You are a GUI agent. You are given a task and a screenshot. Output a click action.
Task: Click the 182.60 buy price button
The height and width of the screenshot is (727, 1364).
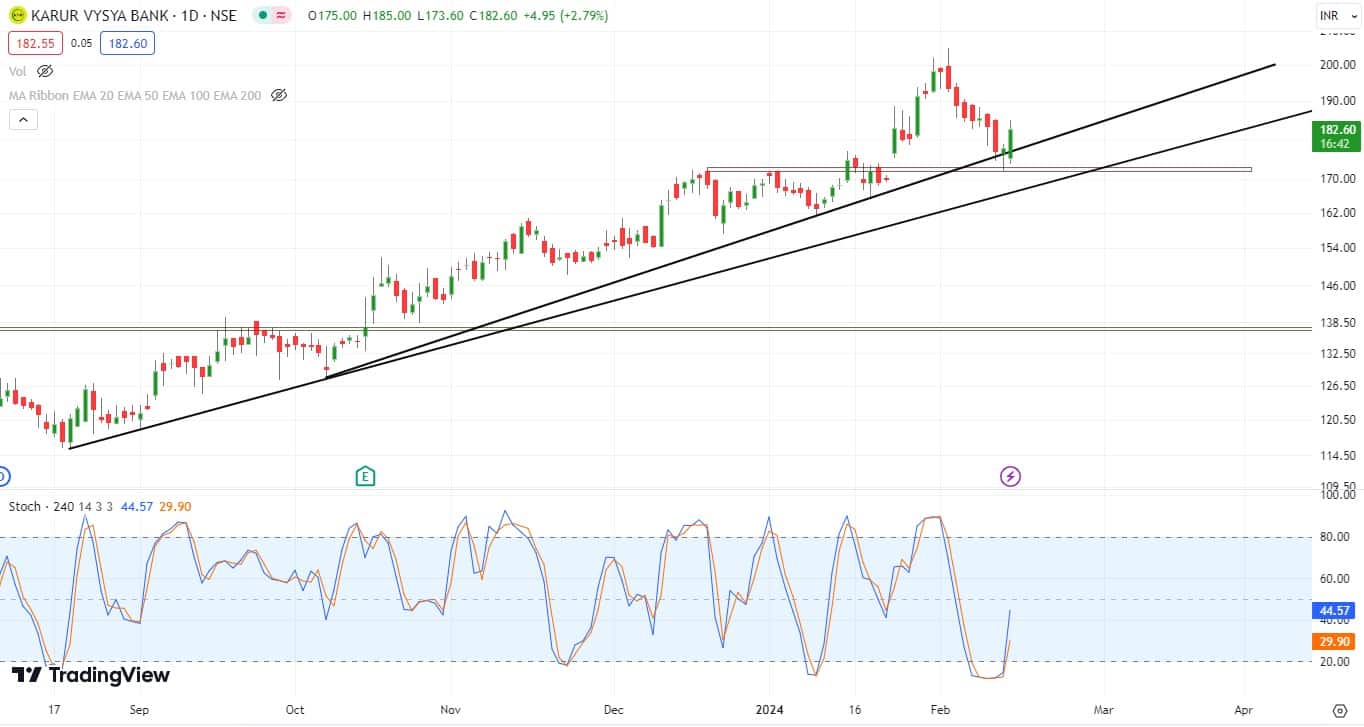(127, 43)
